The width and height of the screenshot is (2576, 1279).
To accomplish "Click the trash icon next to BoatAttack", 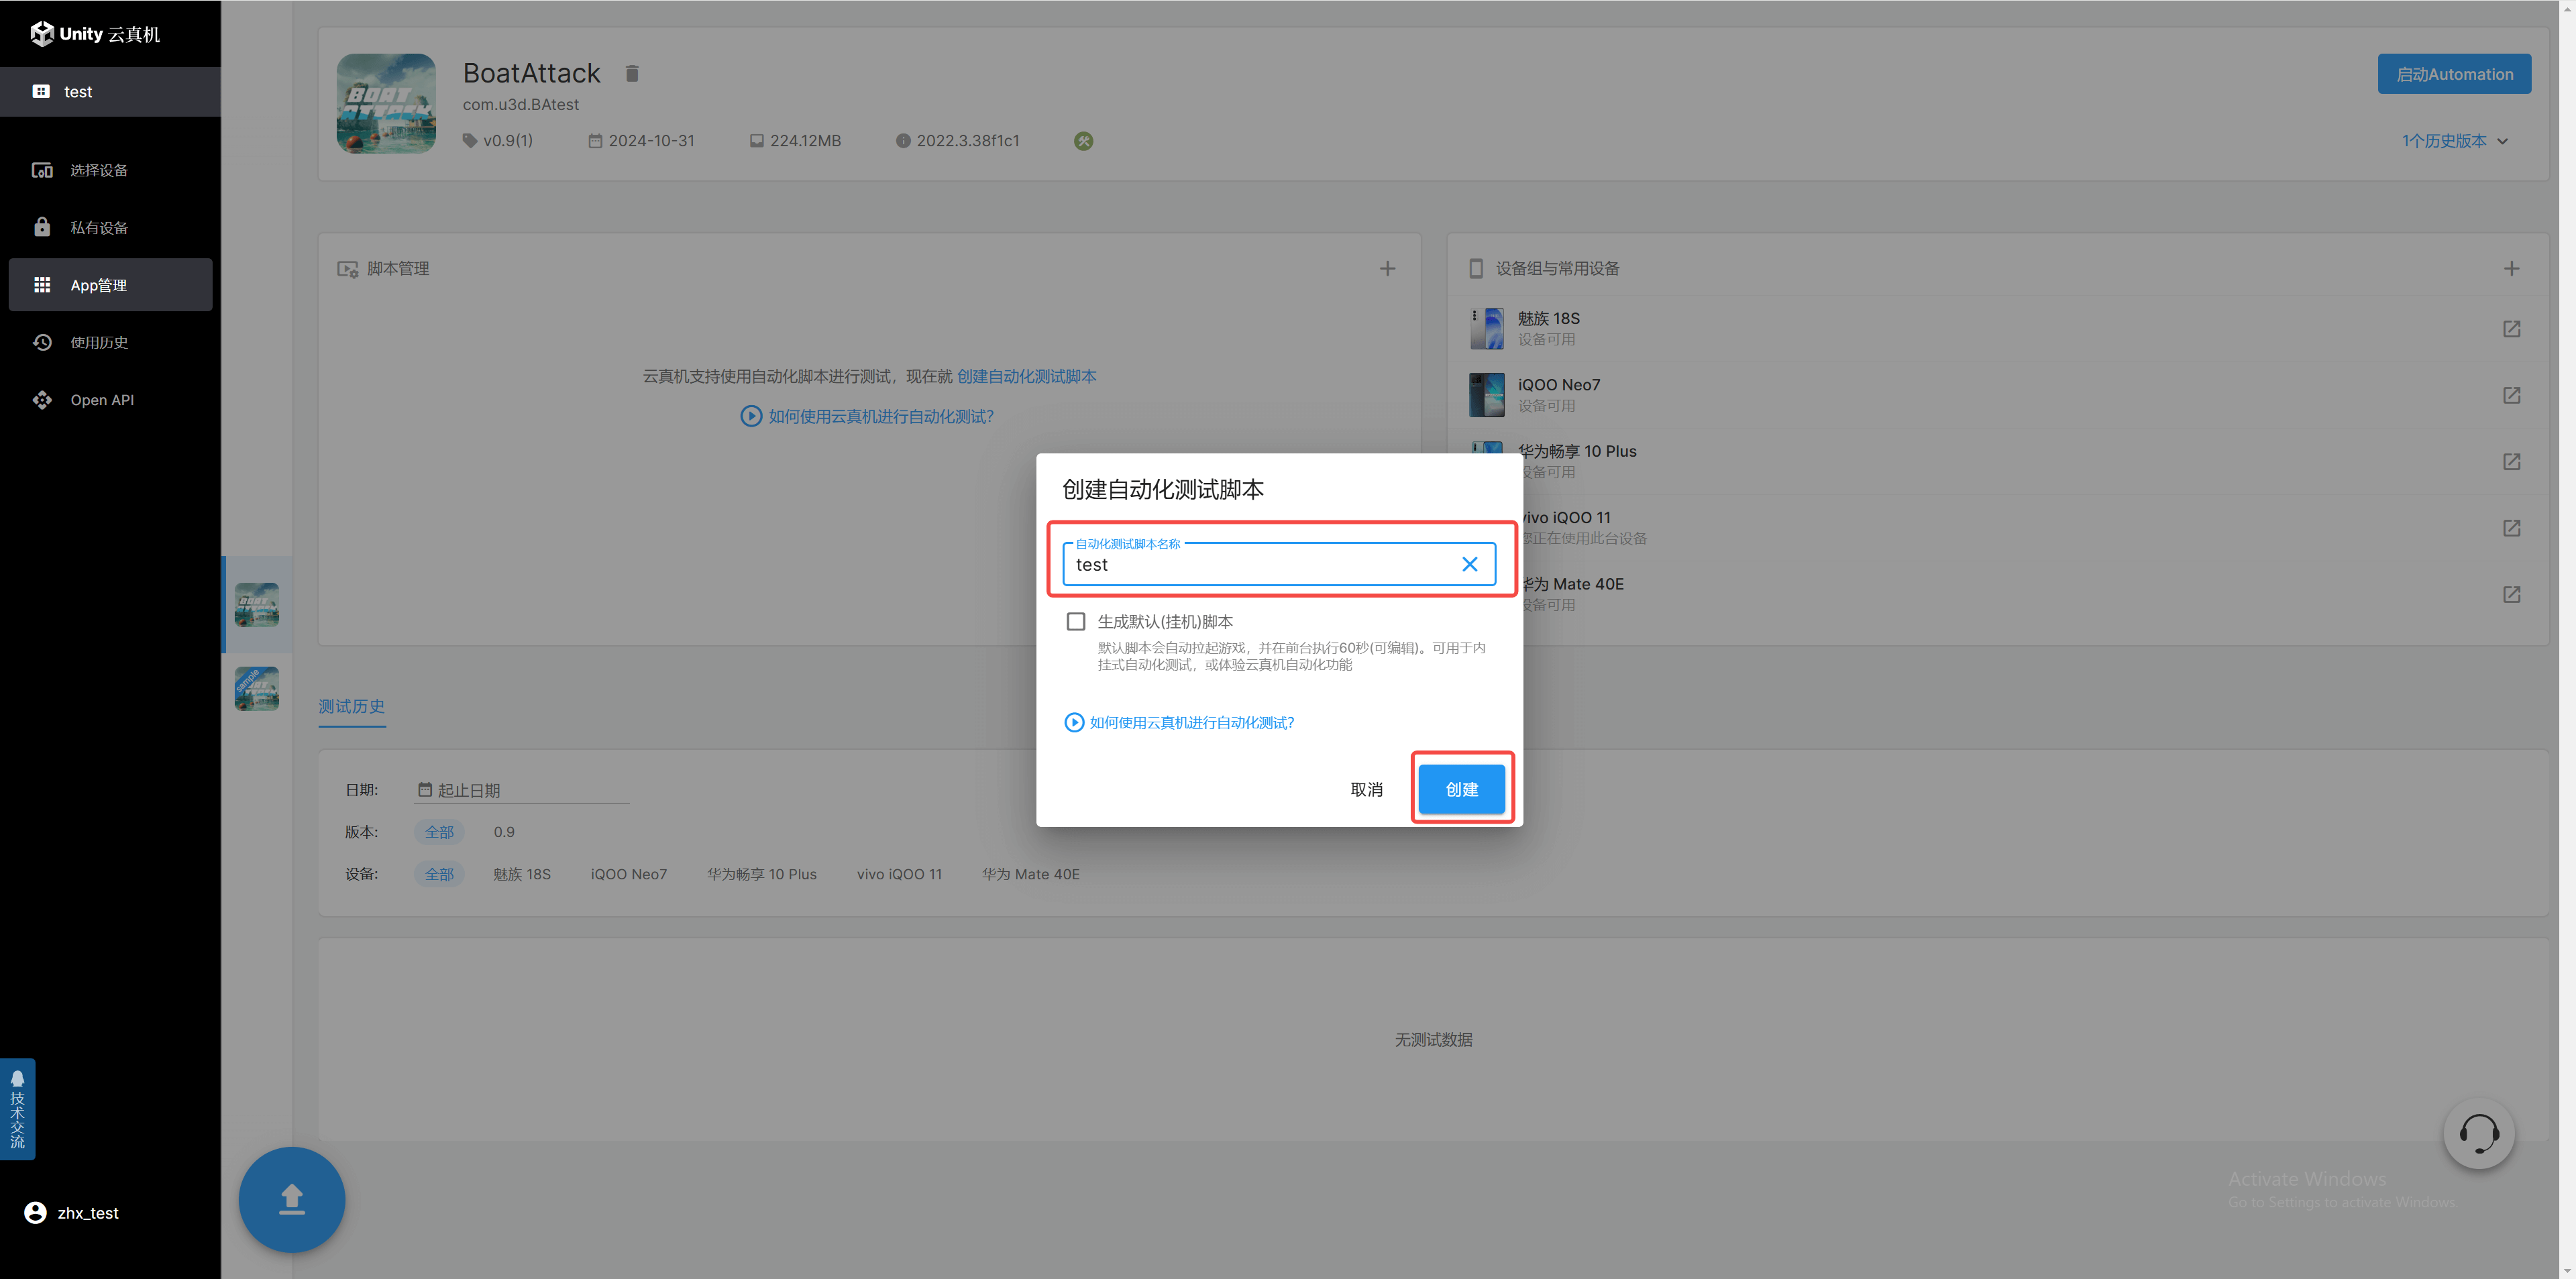I will 632,73.
